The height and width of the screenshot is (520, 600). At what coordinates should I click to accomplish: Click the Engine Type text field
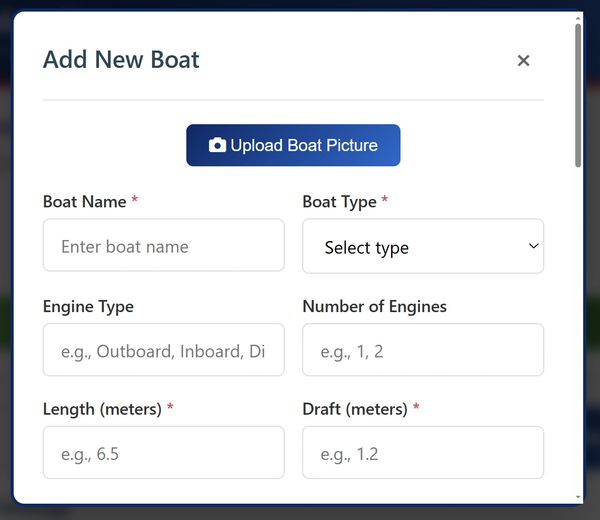pyautogui.click(x=163, y=351)
